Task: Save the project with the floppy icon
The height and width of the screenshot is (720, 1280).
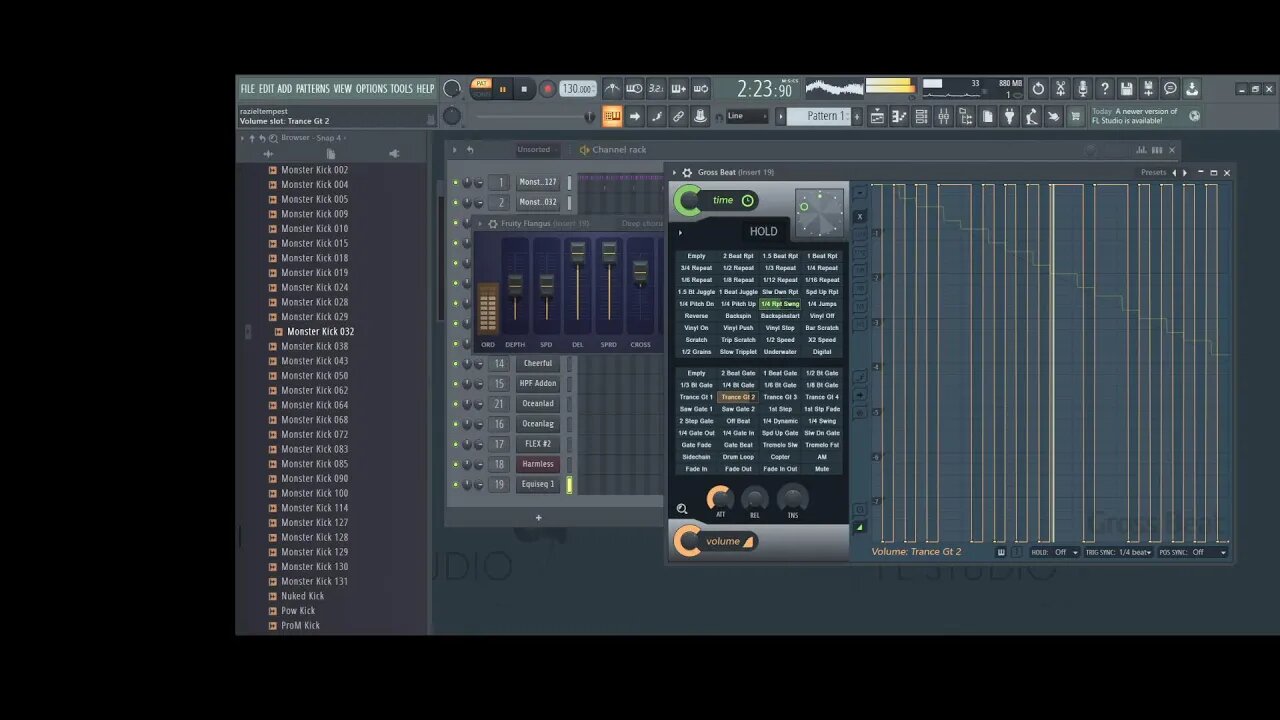Action: tap(1126, 89)
